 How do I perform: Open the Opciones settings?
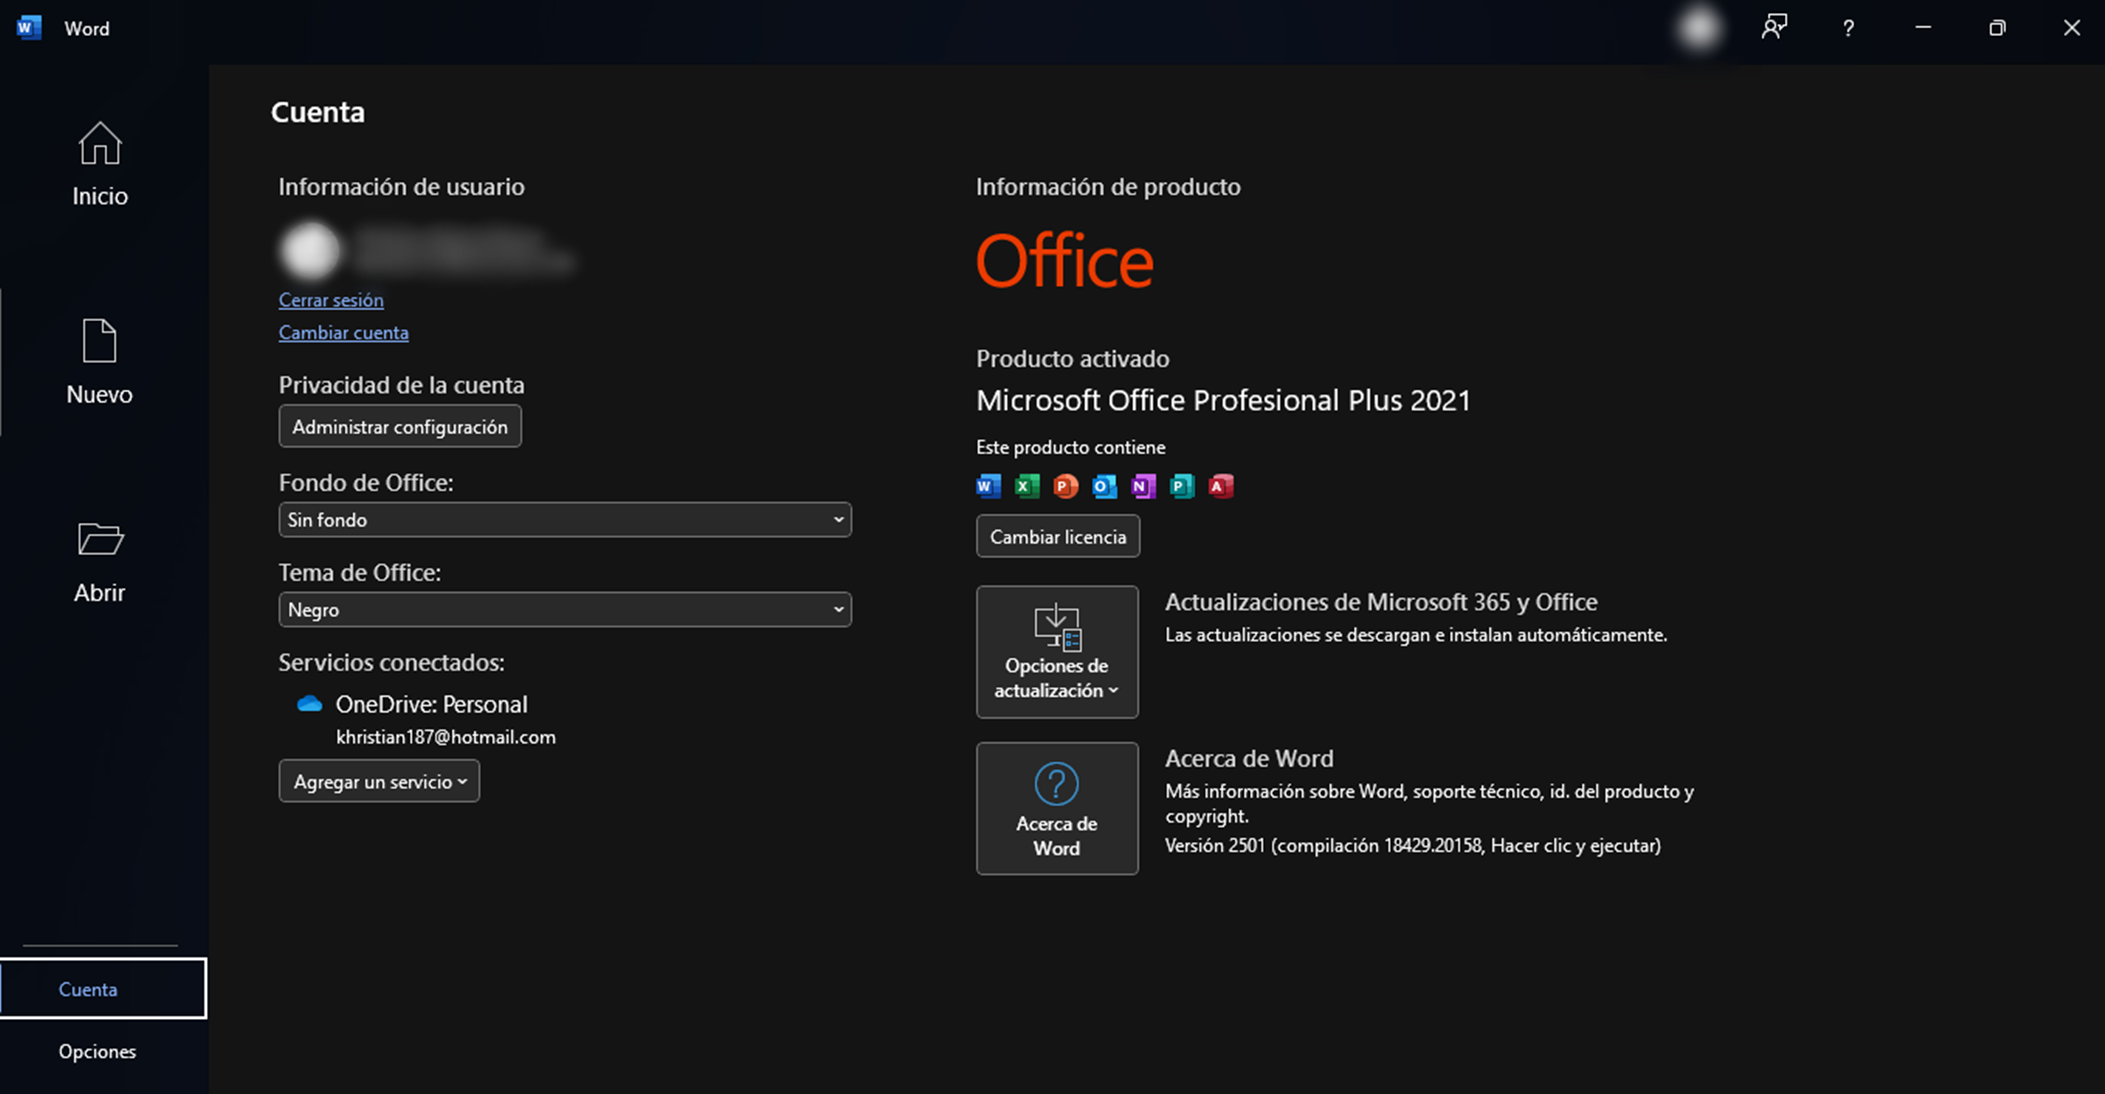point(98,1051)
